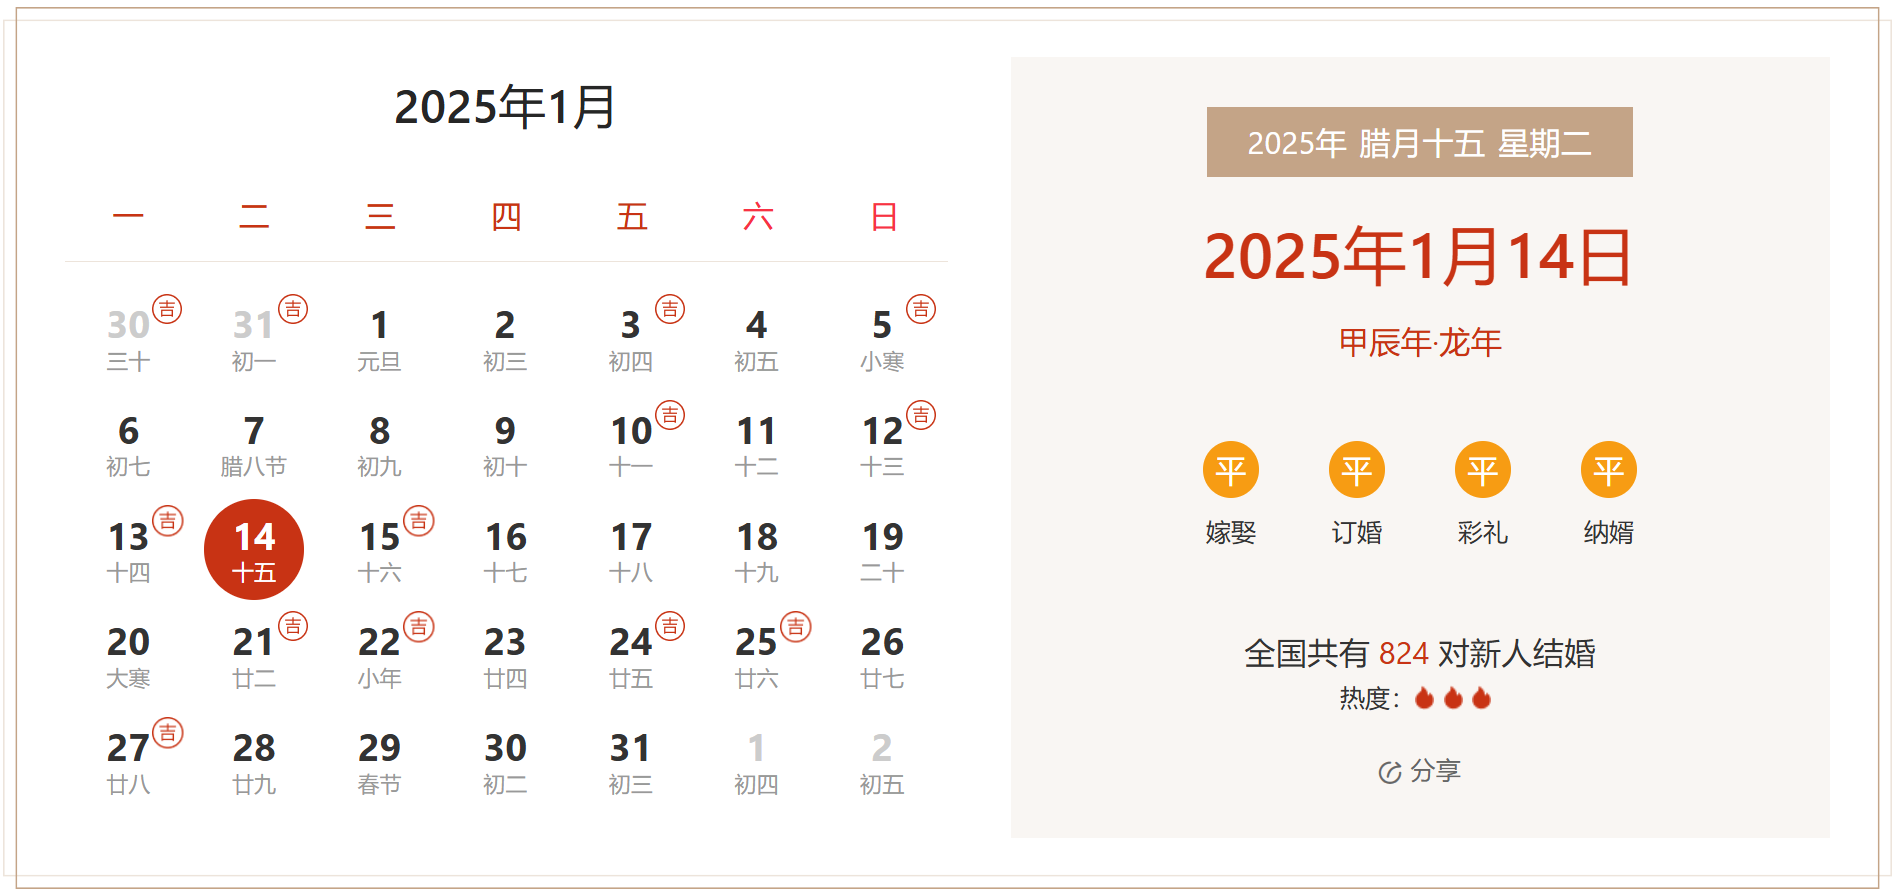This screenshot has width=1897, height=892.
Task: Click the 六 Saturday column header
Action: (757, 217)
